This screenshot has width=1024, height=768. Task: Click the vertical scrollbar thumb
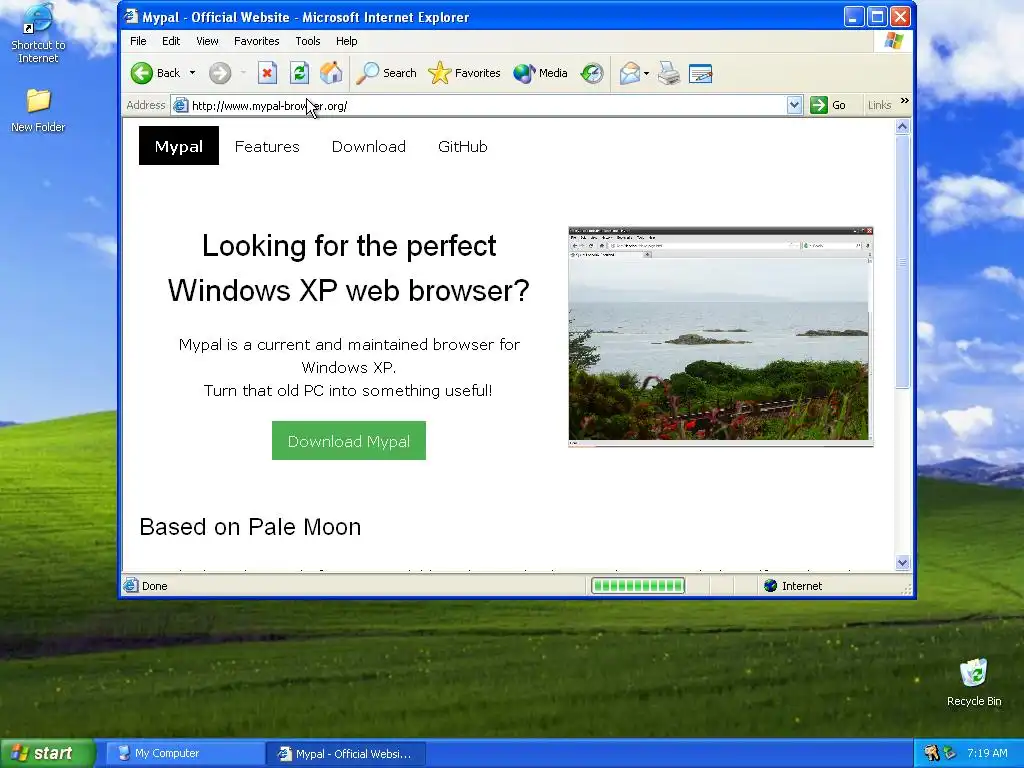tap(903, 262)
